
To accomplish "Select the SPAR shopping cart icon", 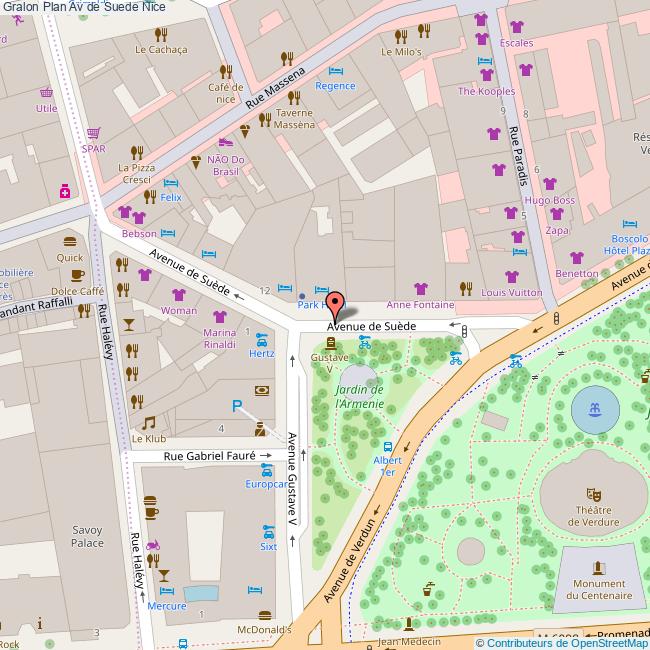I will [x=93, y=133].
